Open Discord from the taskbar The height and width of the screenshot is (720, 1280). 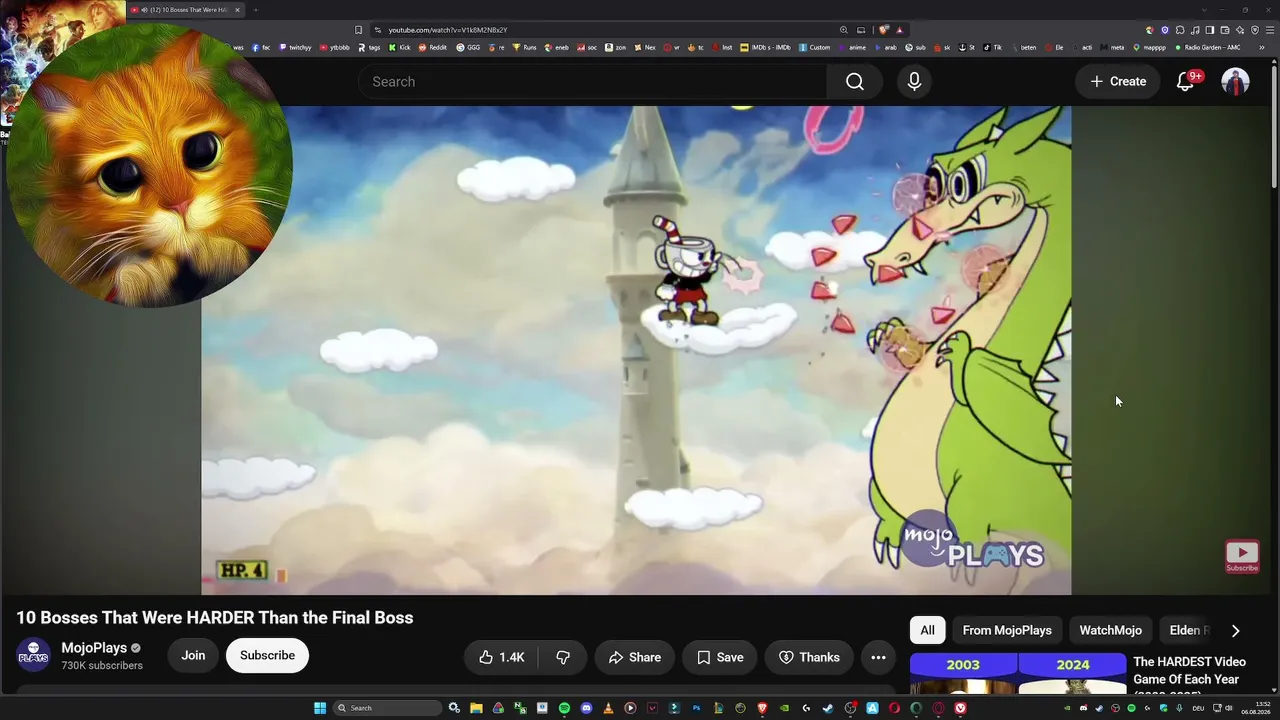pos(586,708)
